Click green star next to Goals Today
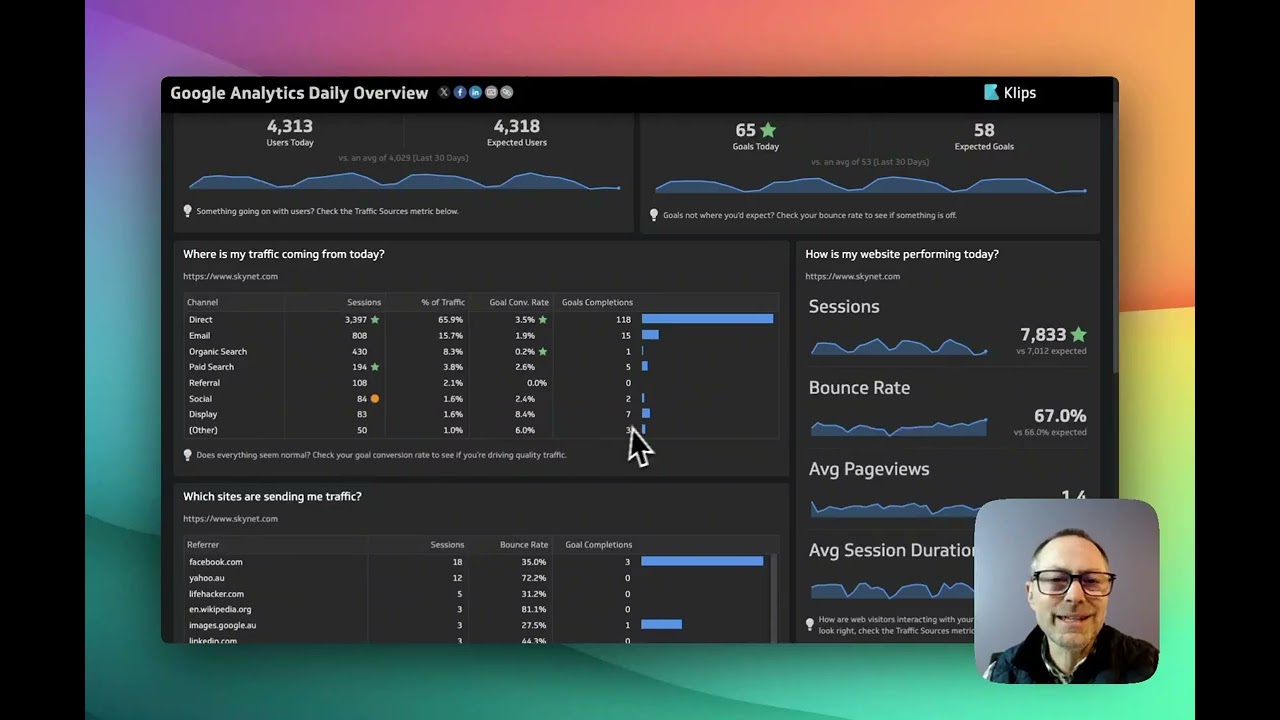The width and height of the screenshot is (1280, 720). 768,130
